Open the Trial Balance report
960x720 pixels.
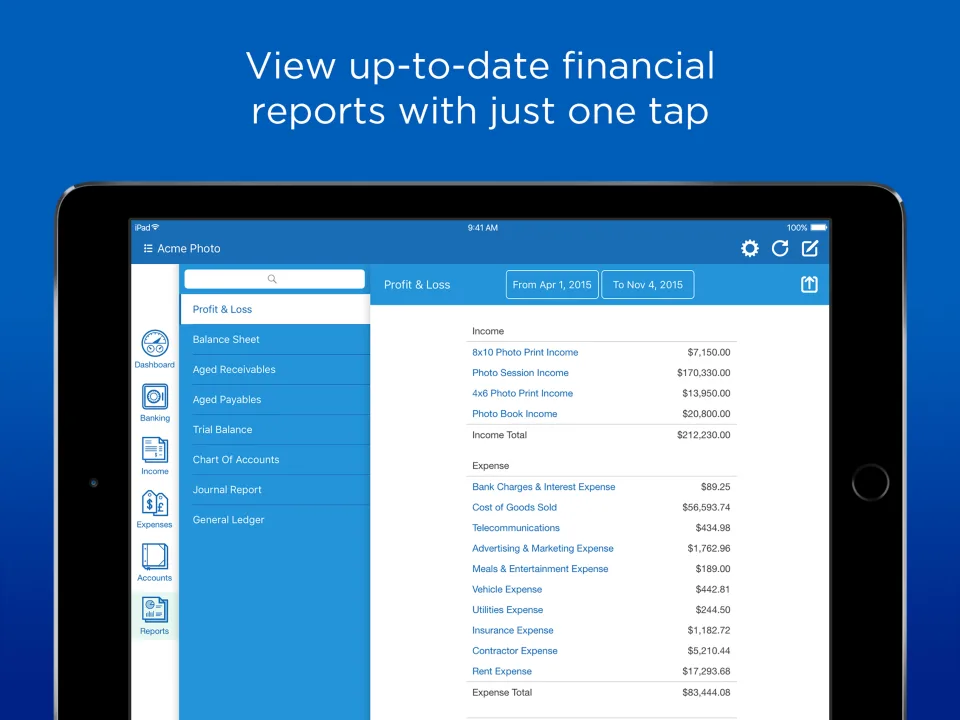[276, 429]
